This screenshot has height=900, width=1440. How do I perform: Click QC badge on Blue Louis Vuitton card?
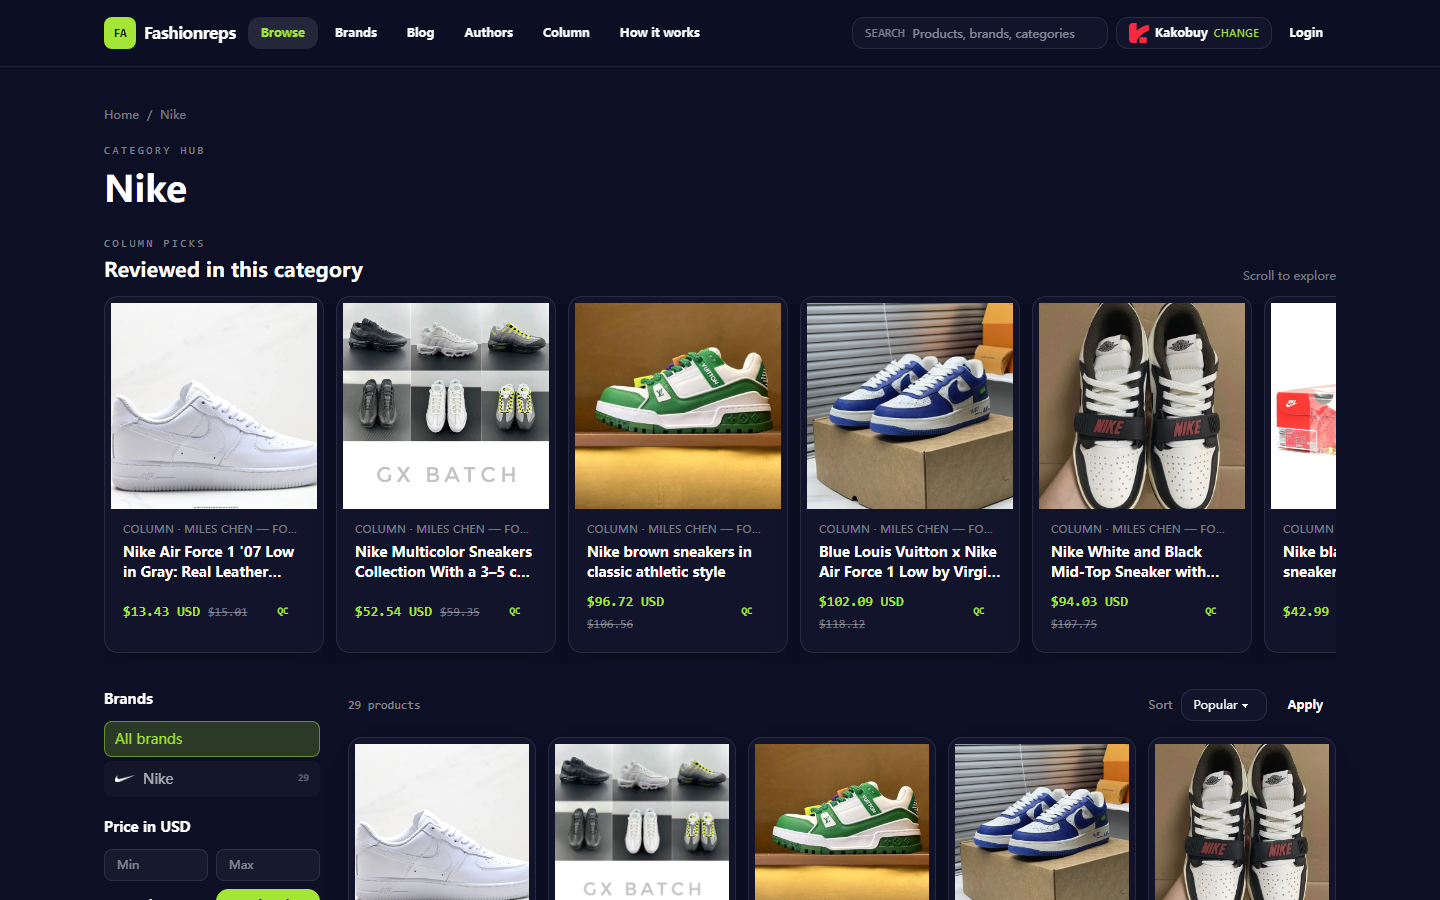(979, 611)
